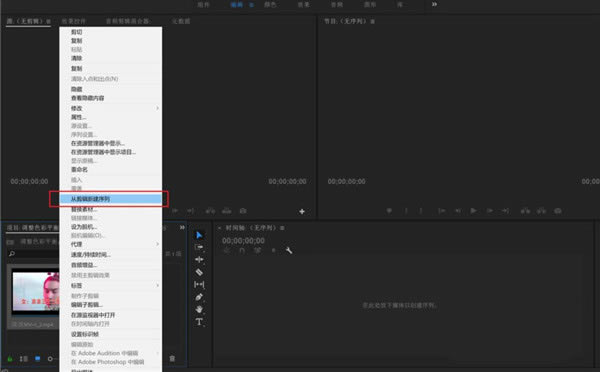The width and height of the screenshot is (600, 372).
Task: Select the Ripple Edit tool
Action: tap(199, 259)
